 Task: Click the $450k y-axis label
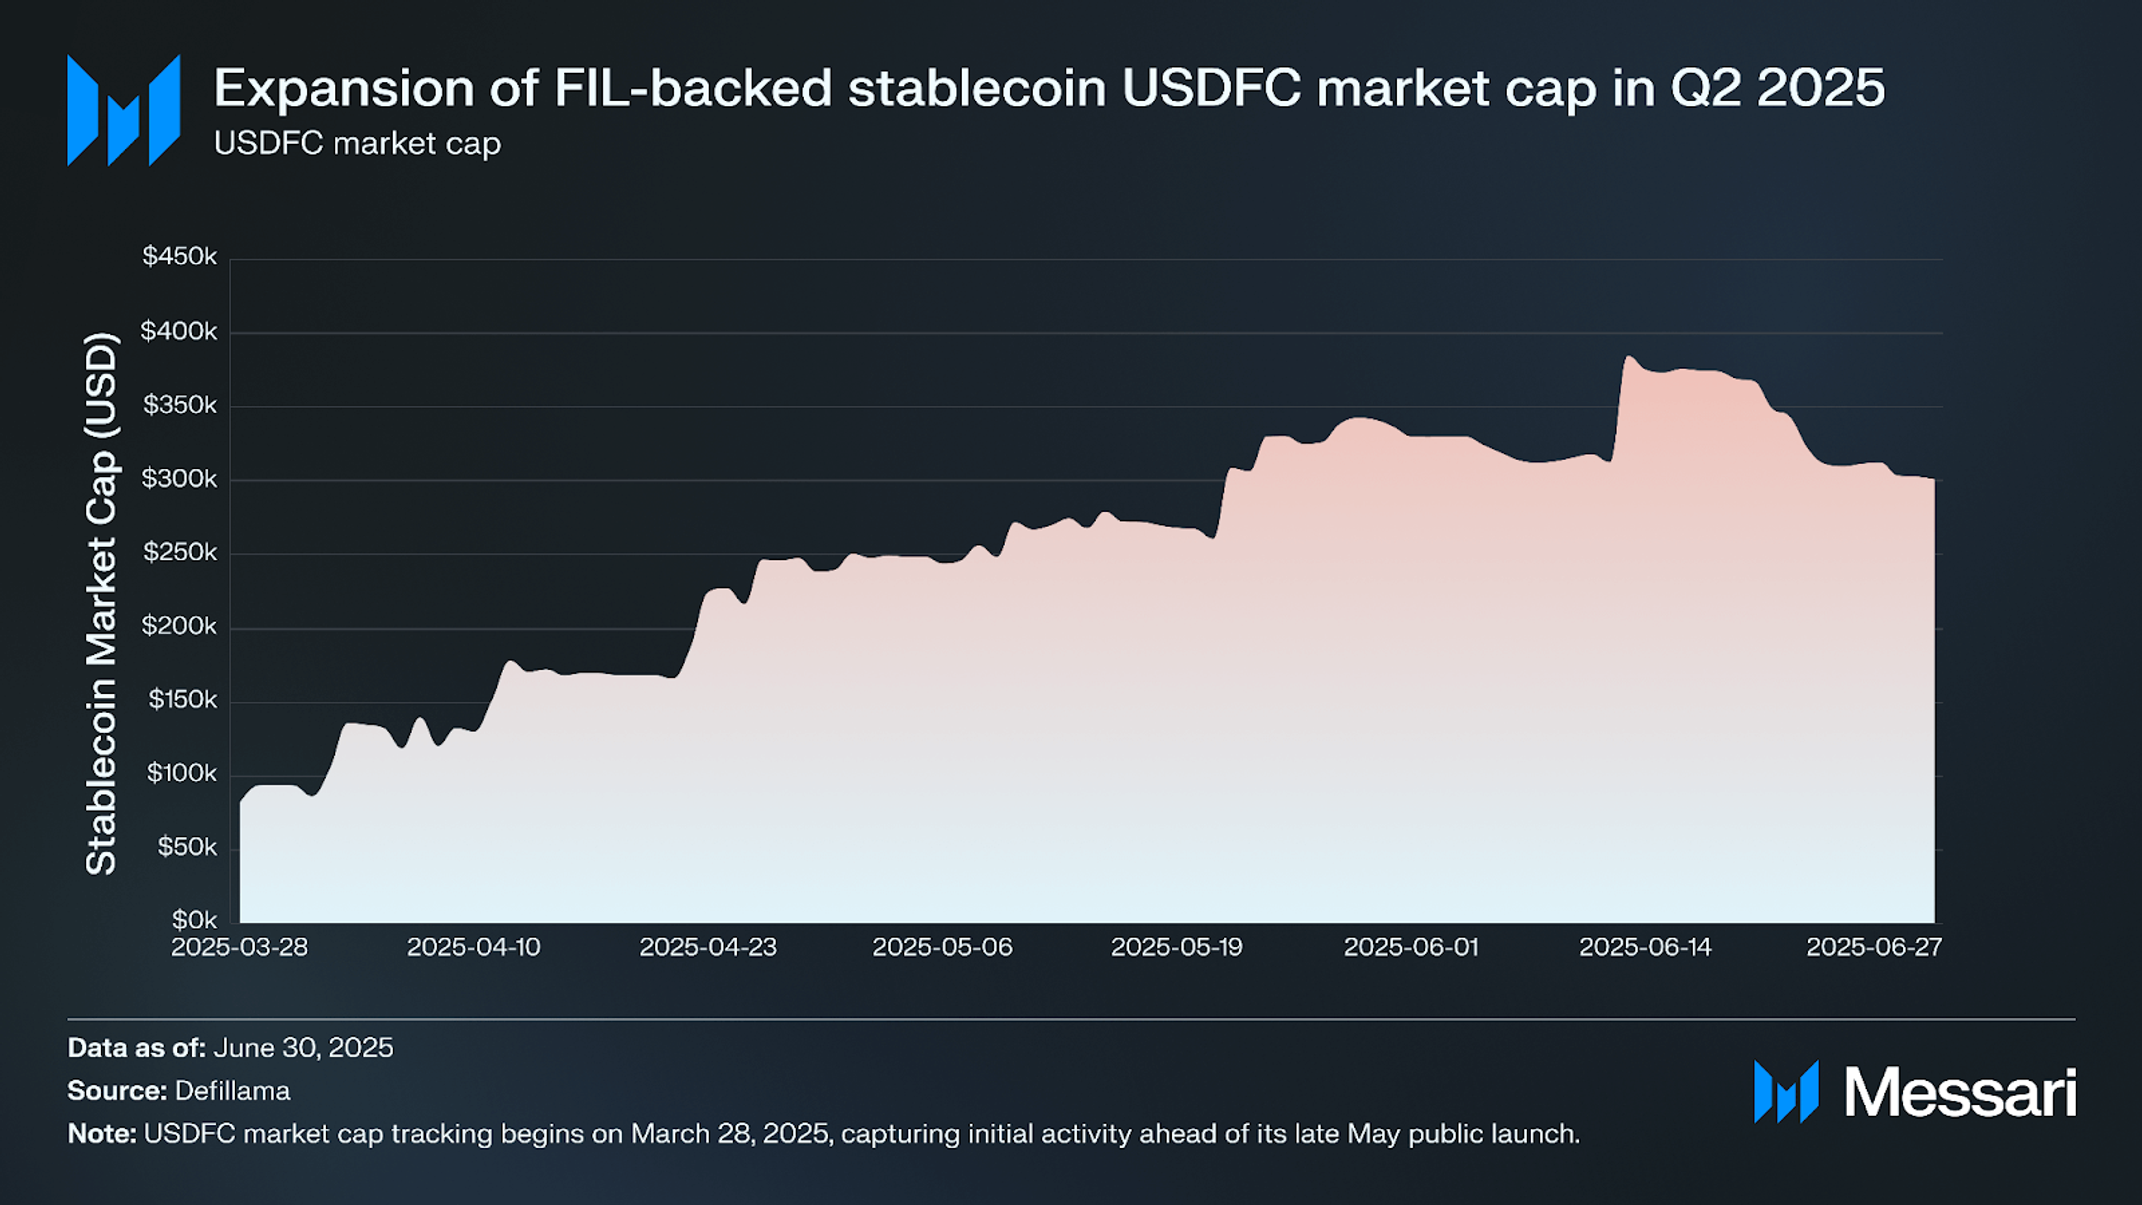click(180, 257)
